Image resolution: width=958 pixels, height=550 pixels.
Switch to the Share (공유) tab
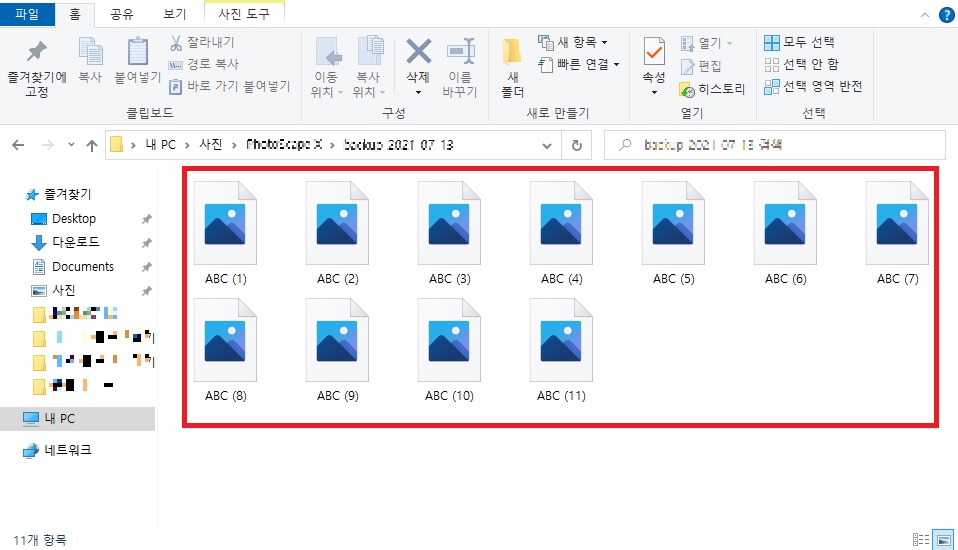[x=122, y=14]
